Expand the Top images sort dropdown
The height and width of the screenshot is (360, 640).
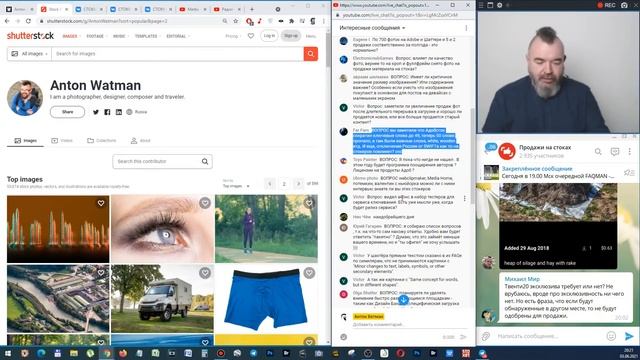pos(236,186)
